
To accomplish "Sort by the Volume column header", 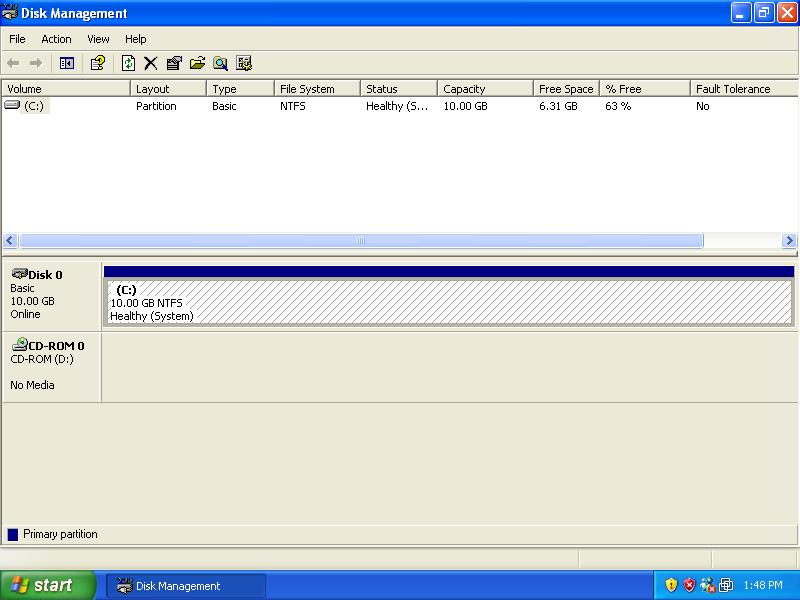I will 66,89.
